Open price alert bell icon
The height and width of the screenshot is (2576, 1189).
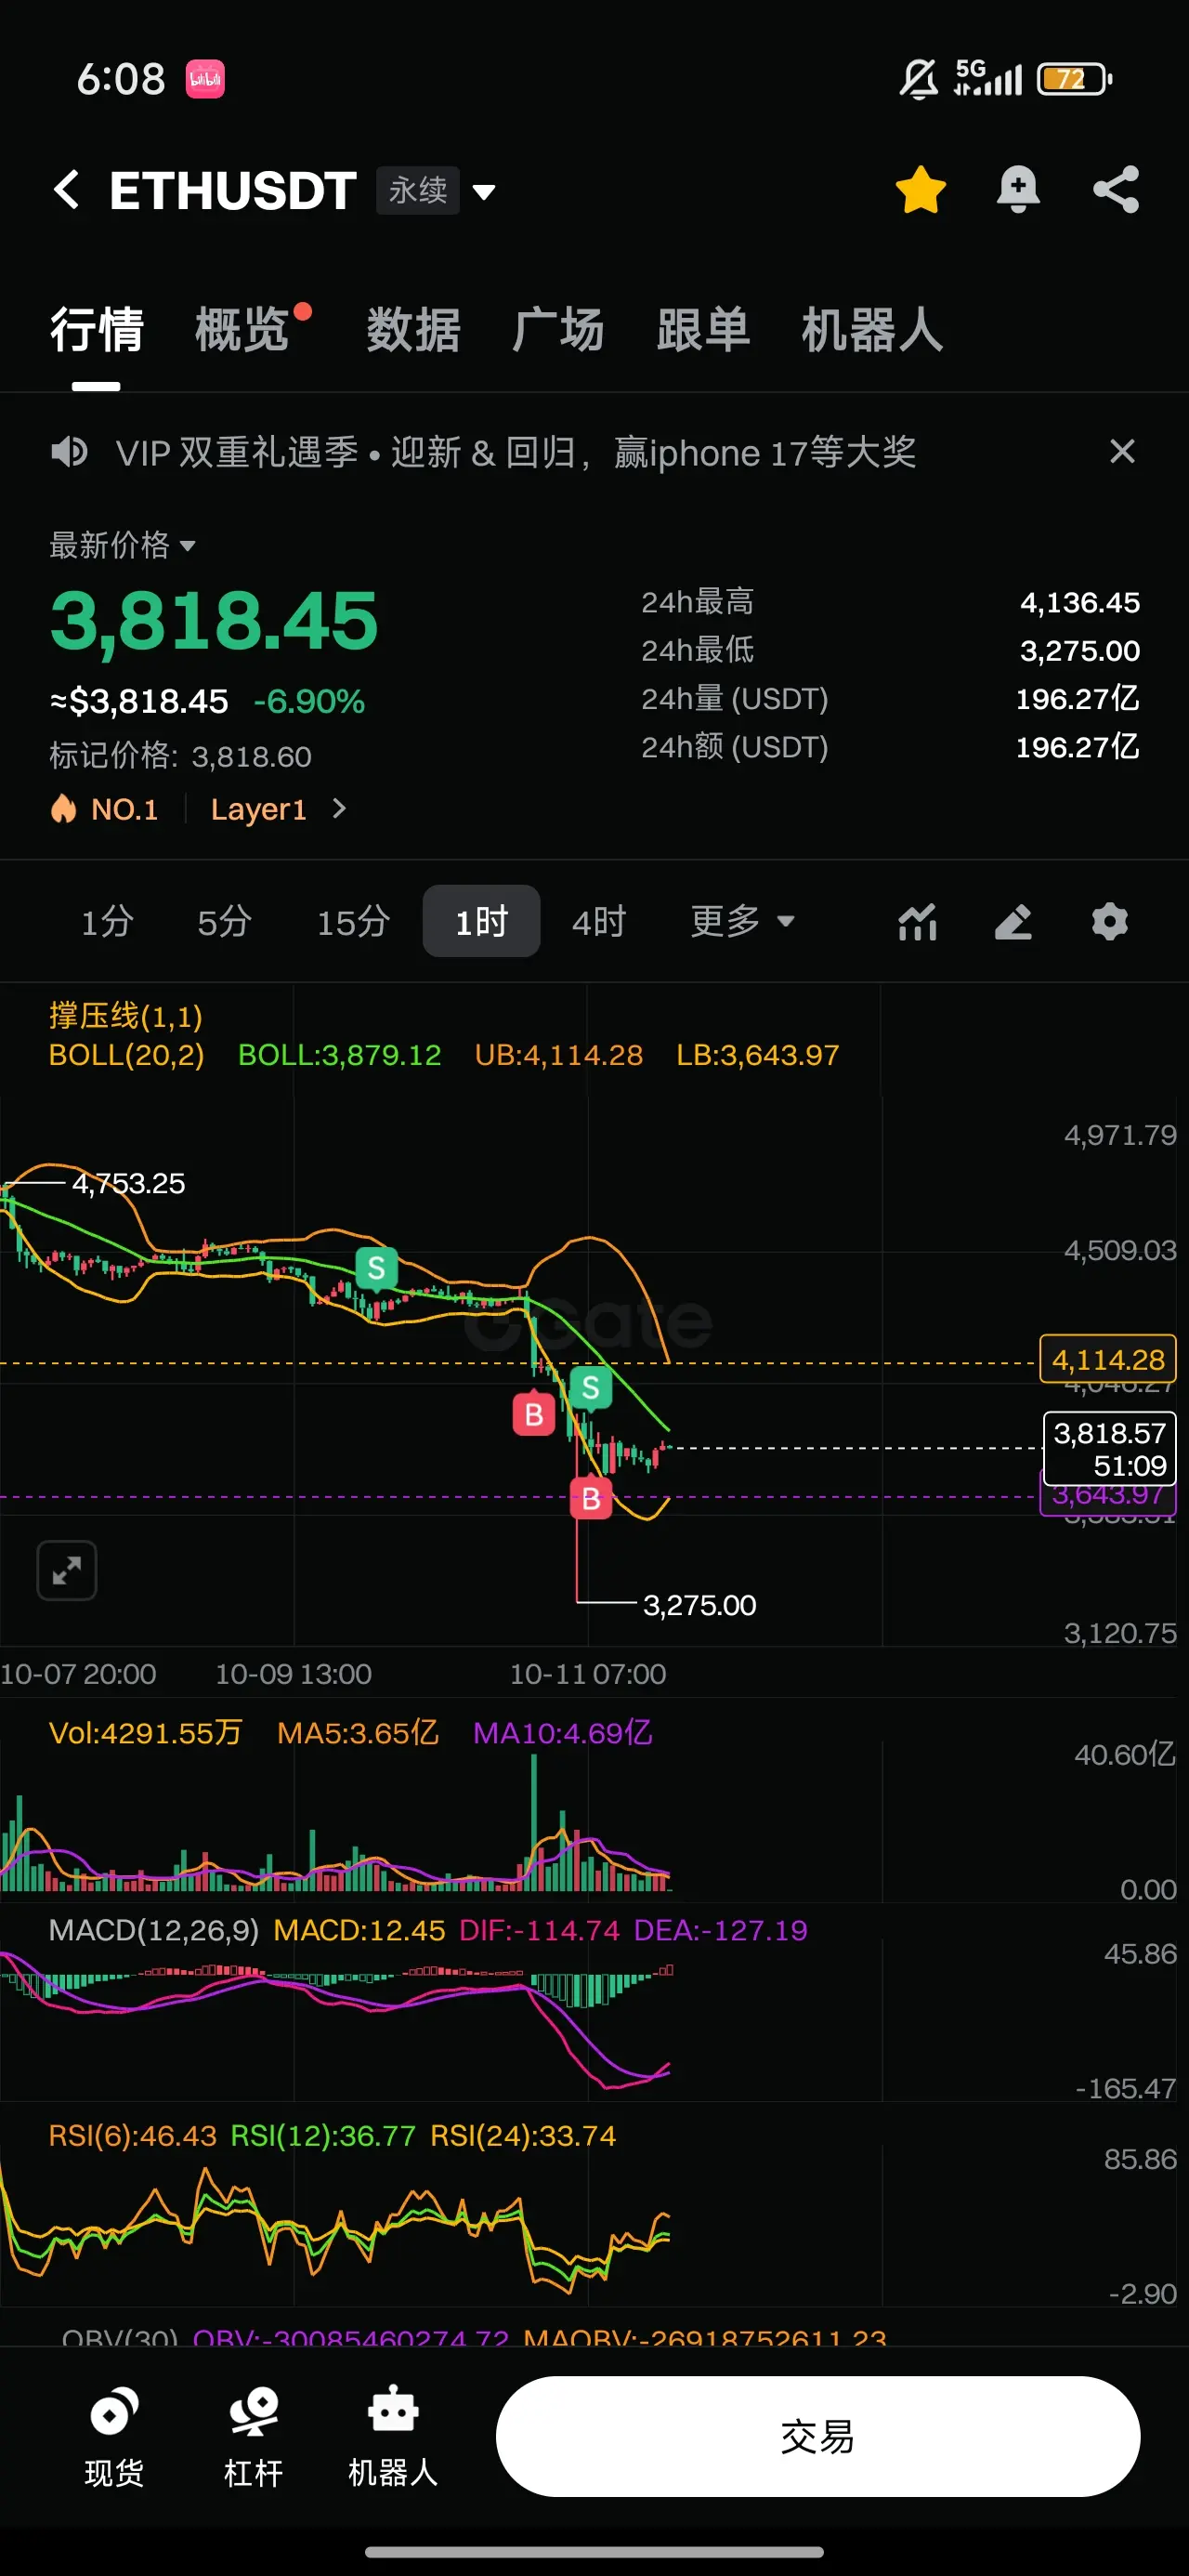(1018, 189)
